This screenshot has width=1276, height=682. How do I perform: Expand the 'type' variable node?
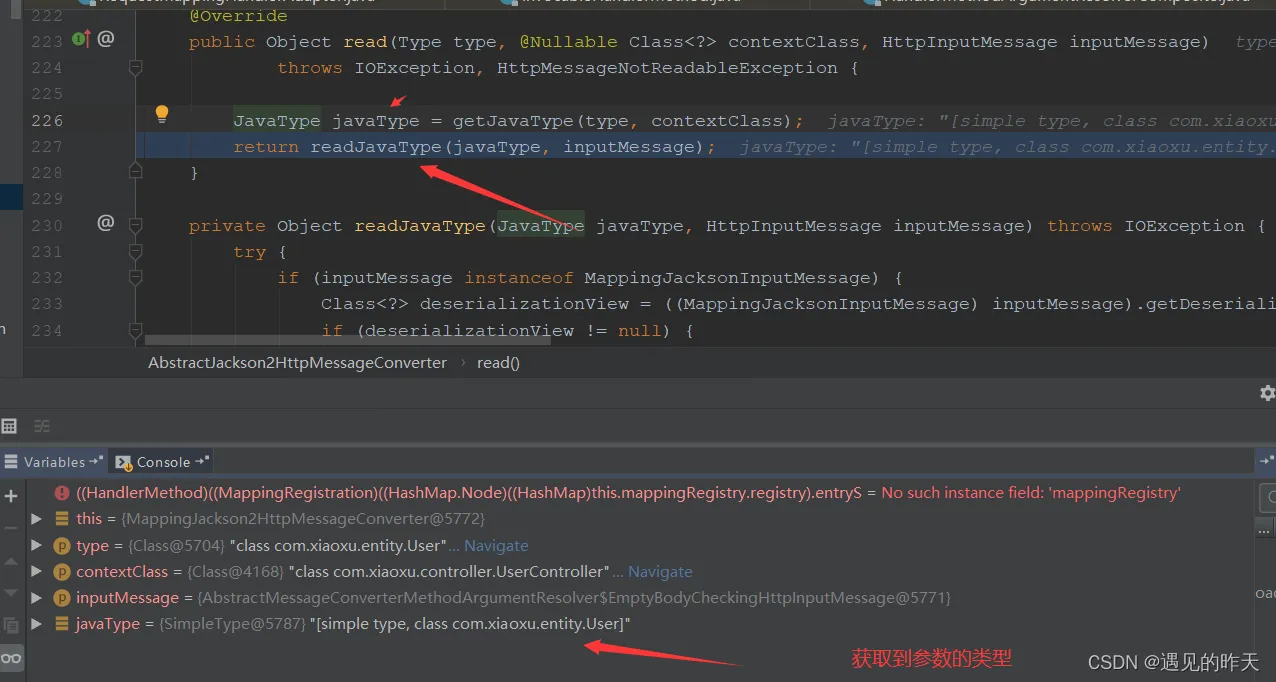37,546
